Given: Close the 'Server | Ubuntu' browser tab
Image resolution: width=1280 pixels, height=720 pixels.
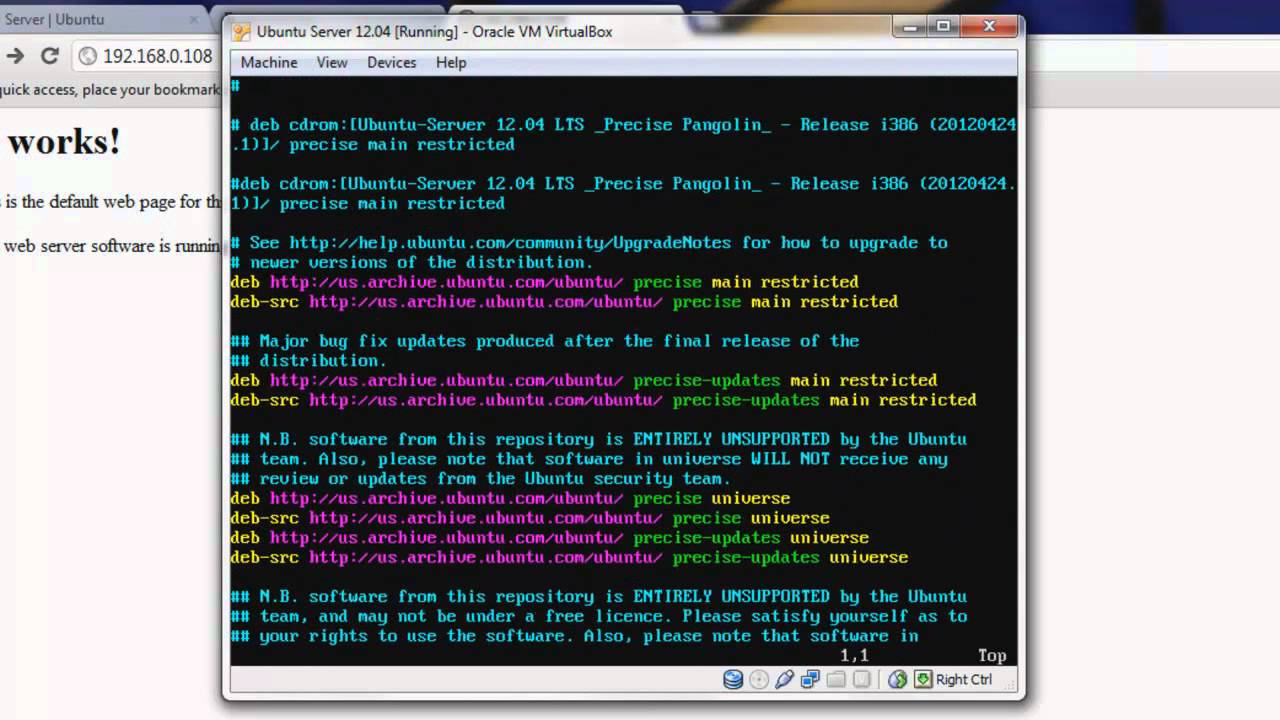Looking at the screenshot, I should (x=195, y=19).
